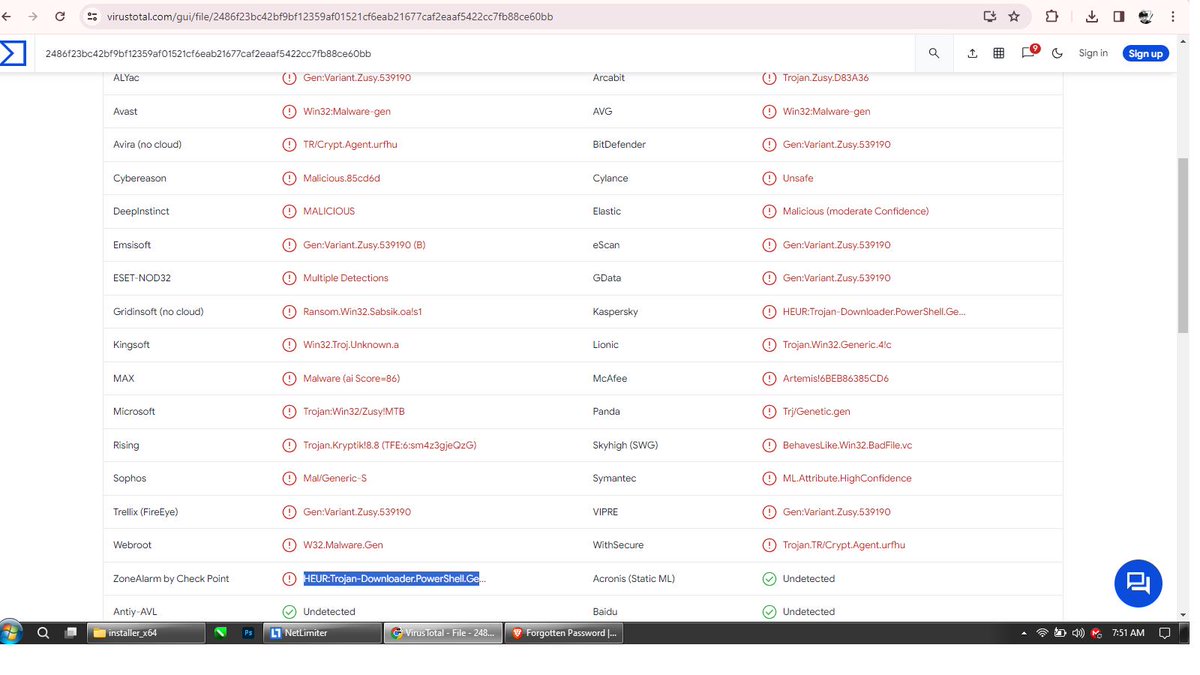Viewport: 1200px width, 675px height.
Task: Click the Wi-Fi tray icon
Action: click(1042, 633)
